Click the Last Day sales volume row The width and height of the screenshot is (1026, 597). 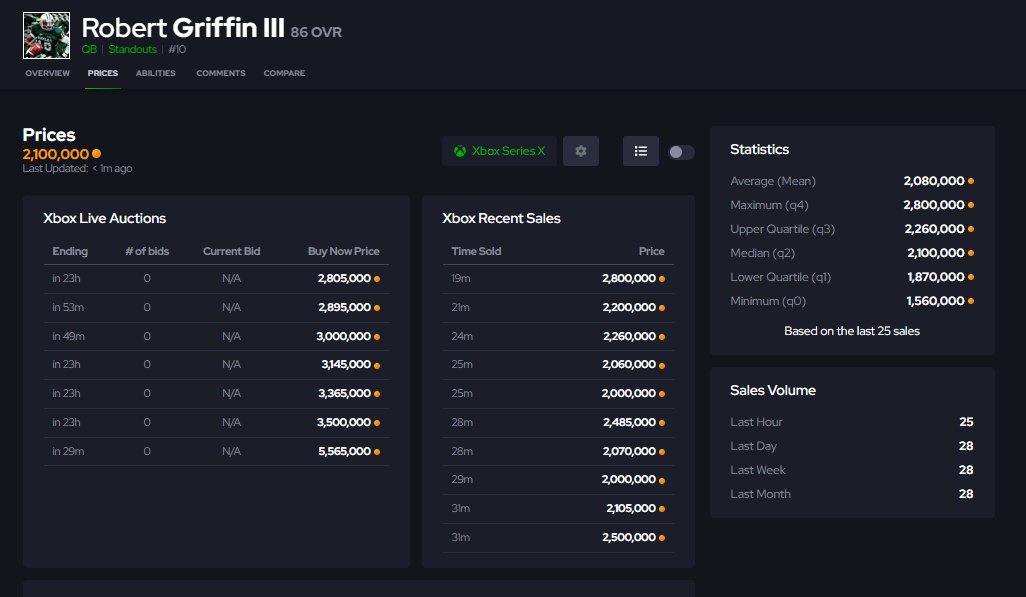[852, 446]
